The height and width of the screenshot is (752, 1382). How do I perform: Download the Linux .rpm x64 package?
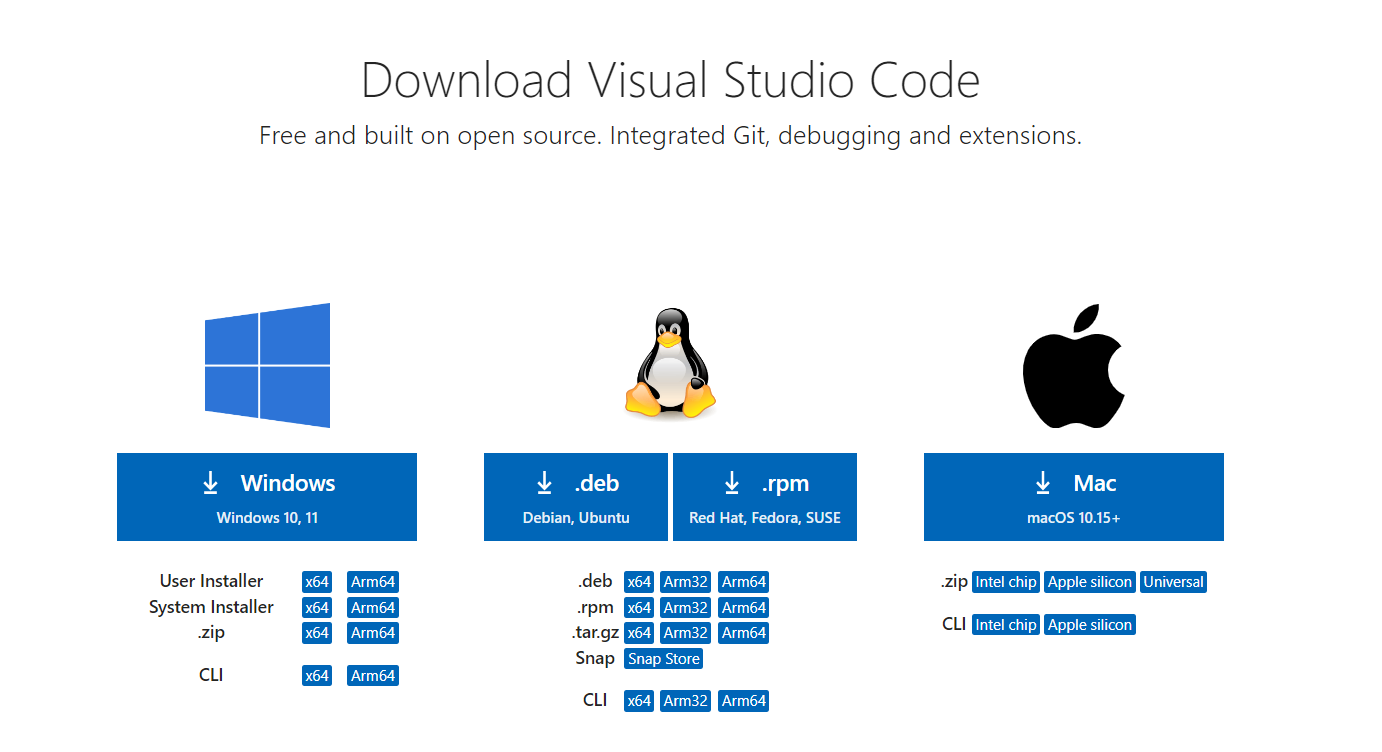click(639, 608)
